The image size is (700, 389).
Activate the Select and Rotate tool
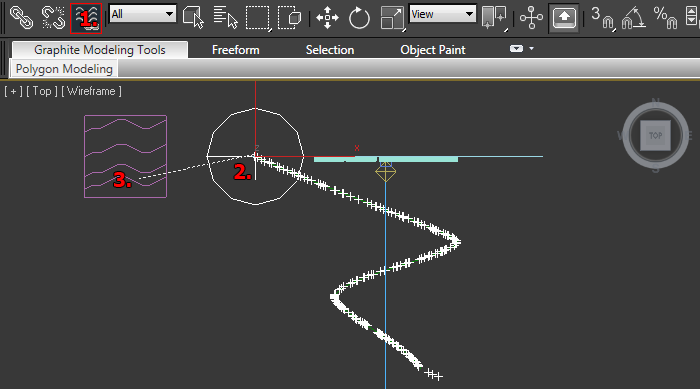click(359, 18)
